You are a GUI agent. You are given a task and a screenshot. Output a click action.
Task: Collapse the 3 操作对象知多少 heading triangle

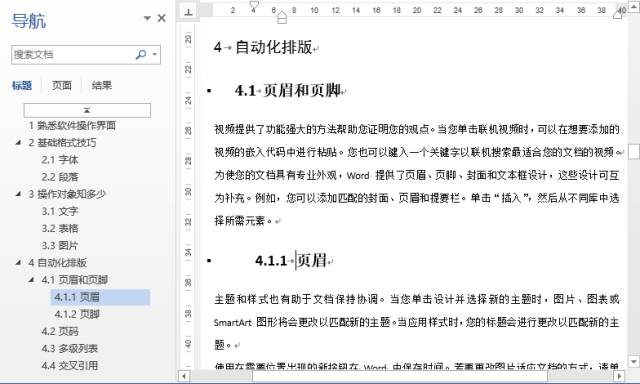point(18,194)
